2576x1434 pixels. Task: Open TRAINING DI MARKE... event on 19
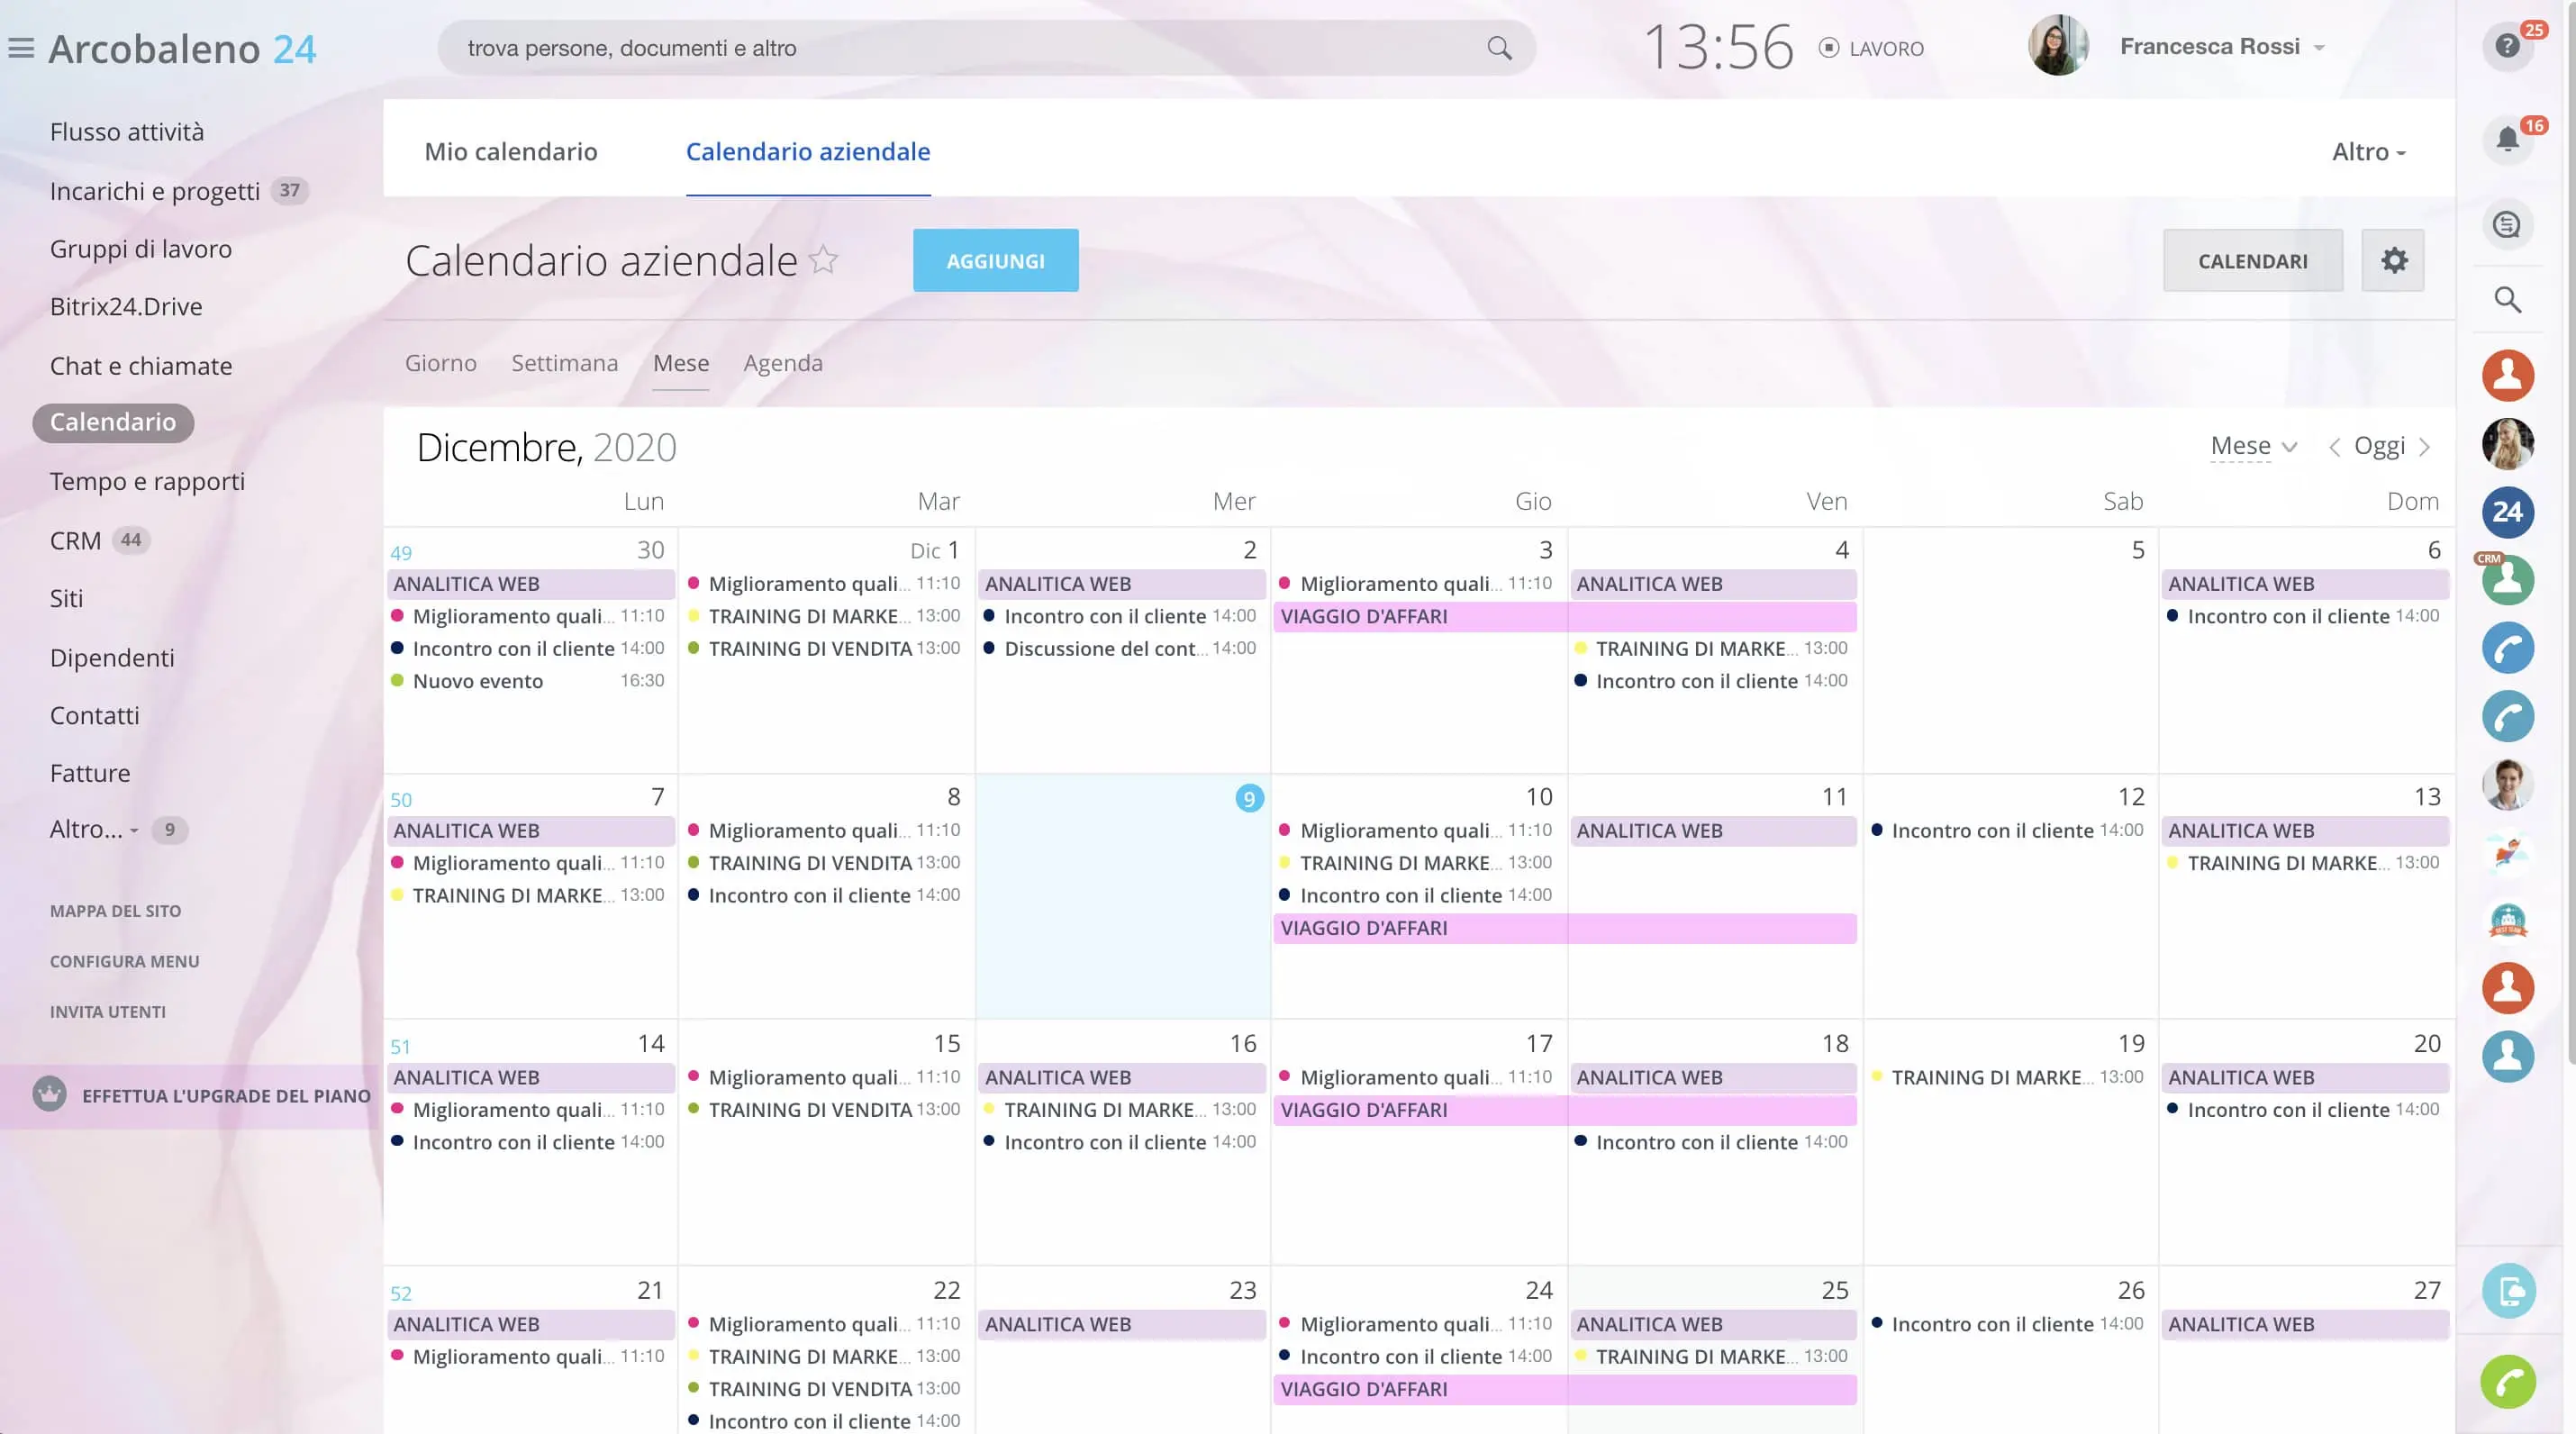(2008, 1077)
